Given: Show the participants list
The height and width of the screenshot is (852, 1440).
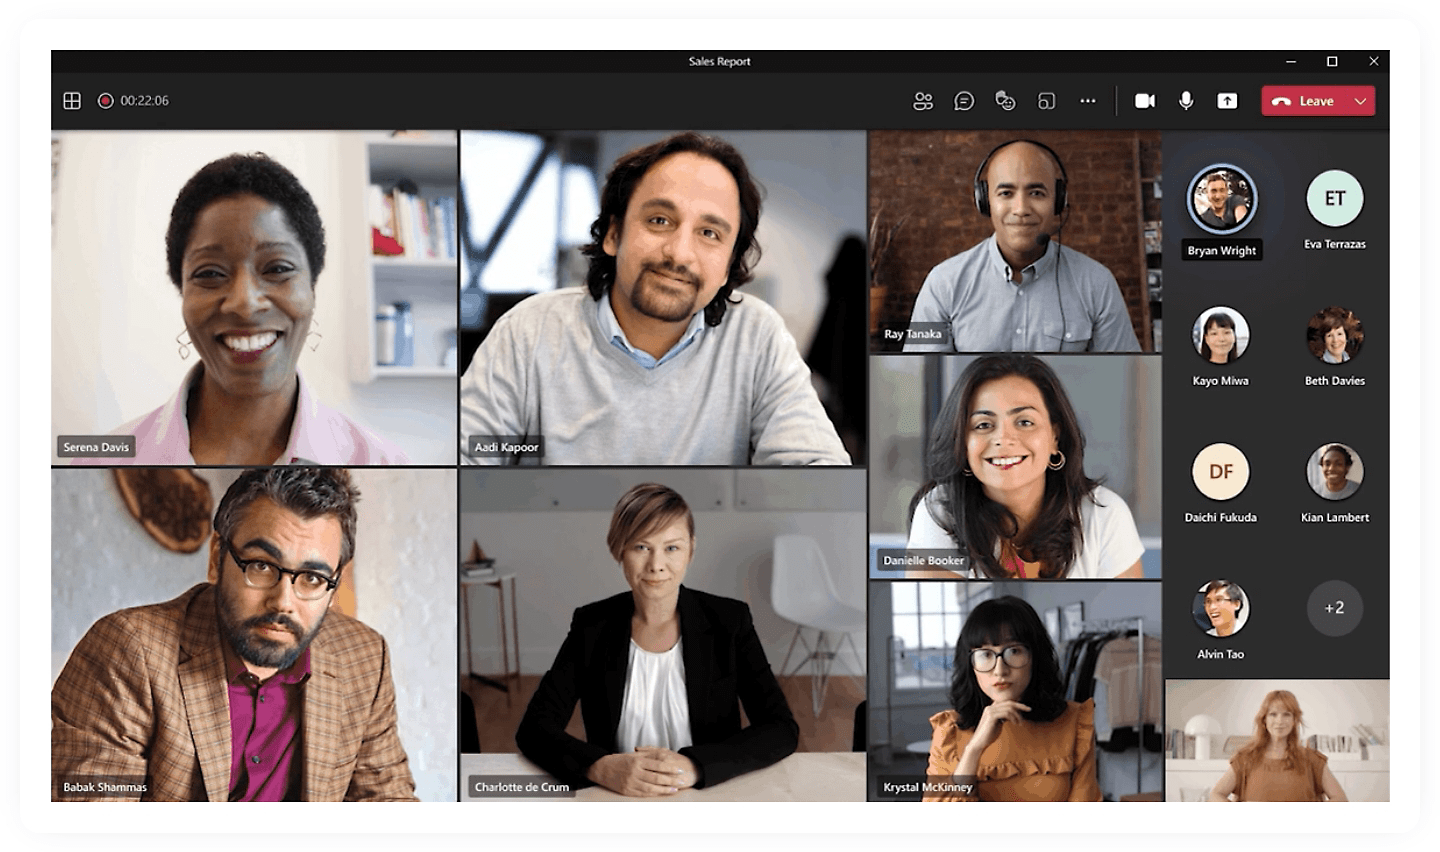Looking at the screenshot, I should click(923, 101).
